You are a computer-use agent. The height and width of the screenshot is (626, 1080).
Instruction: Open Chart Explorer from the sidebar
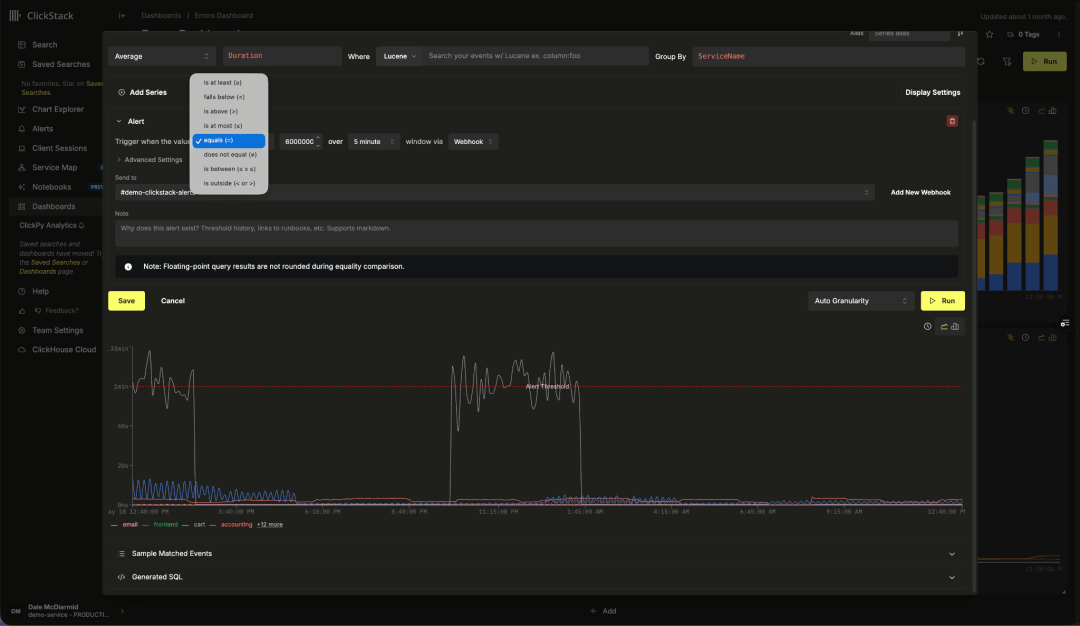tap(58, 109)
